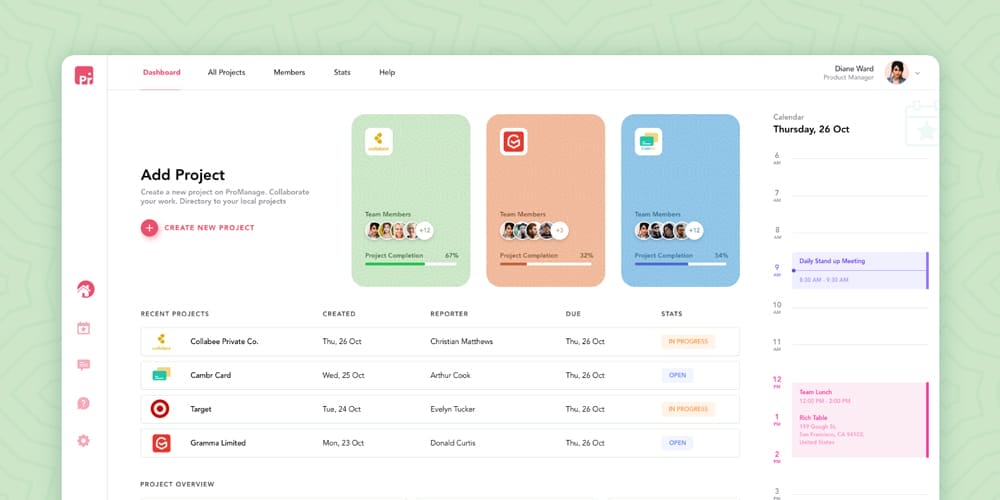Image resolution: width=1000 pixels, height=500 pixels.
Task: Open Daily Stand up Meeting event
Action: click(860, 270)
